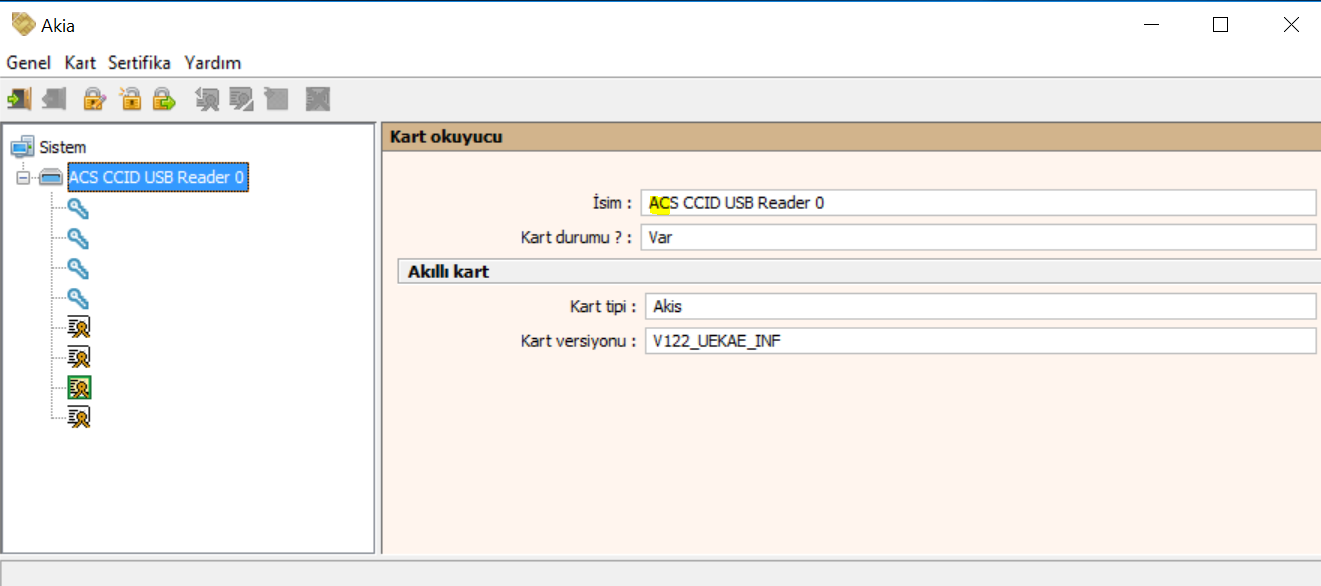The height and width of the screenshot is (586, 1321).
Task: Click the padlock with pencil change-PIN icon
Action: tap(94, 98)
